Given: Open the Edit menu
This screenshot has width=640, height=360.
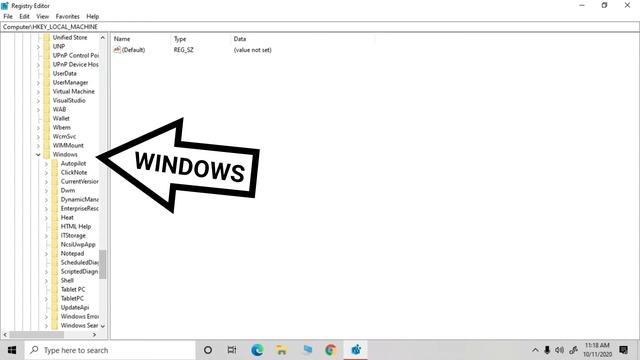Looking at the screenshot, I should coord(24,16).
